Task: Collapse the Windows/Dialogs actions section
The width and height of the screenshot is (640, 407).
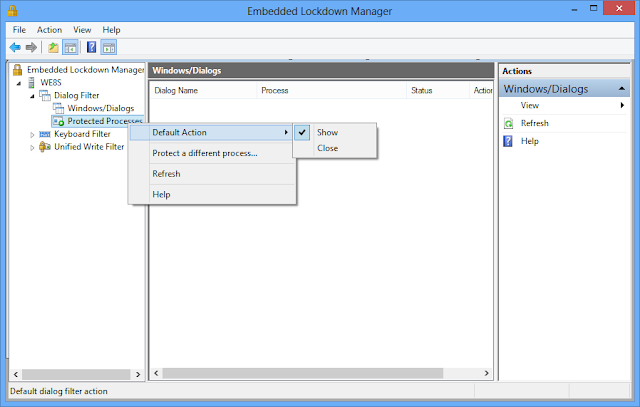Action: 622,89
